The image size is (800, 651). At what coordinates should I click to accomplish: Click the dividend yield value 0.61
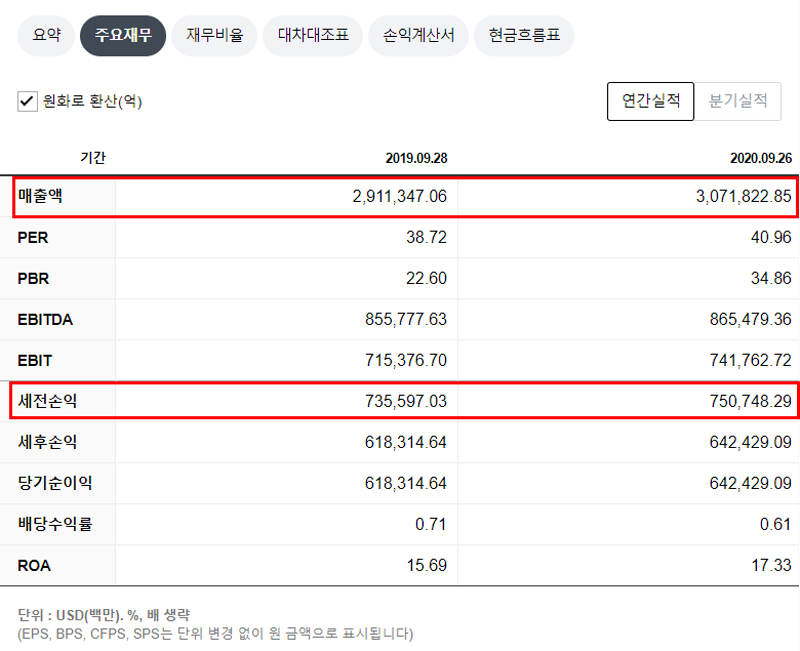(x=776, y=524)
